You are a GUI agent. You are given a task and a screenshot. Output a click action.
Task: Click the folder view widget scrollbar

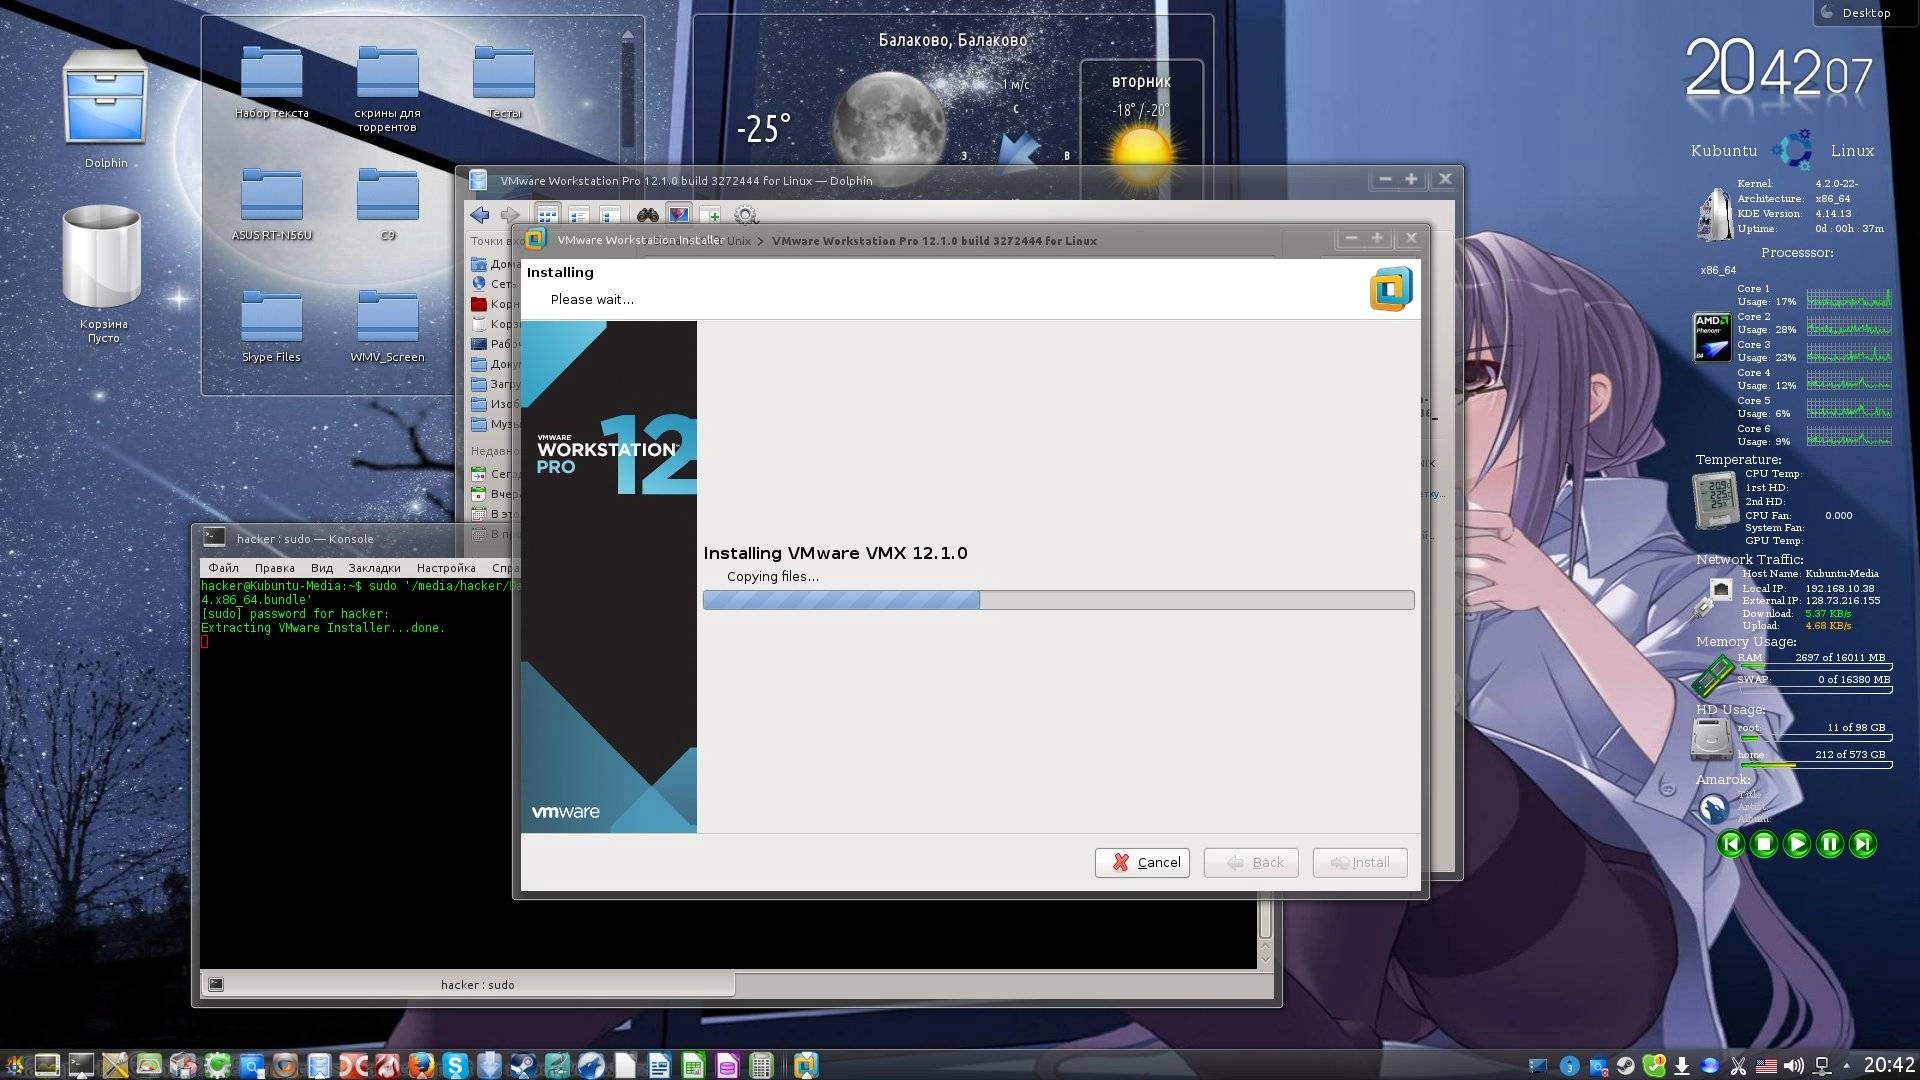628,90
